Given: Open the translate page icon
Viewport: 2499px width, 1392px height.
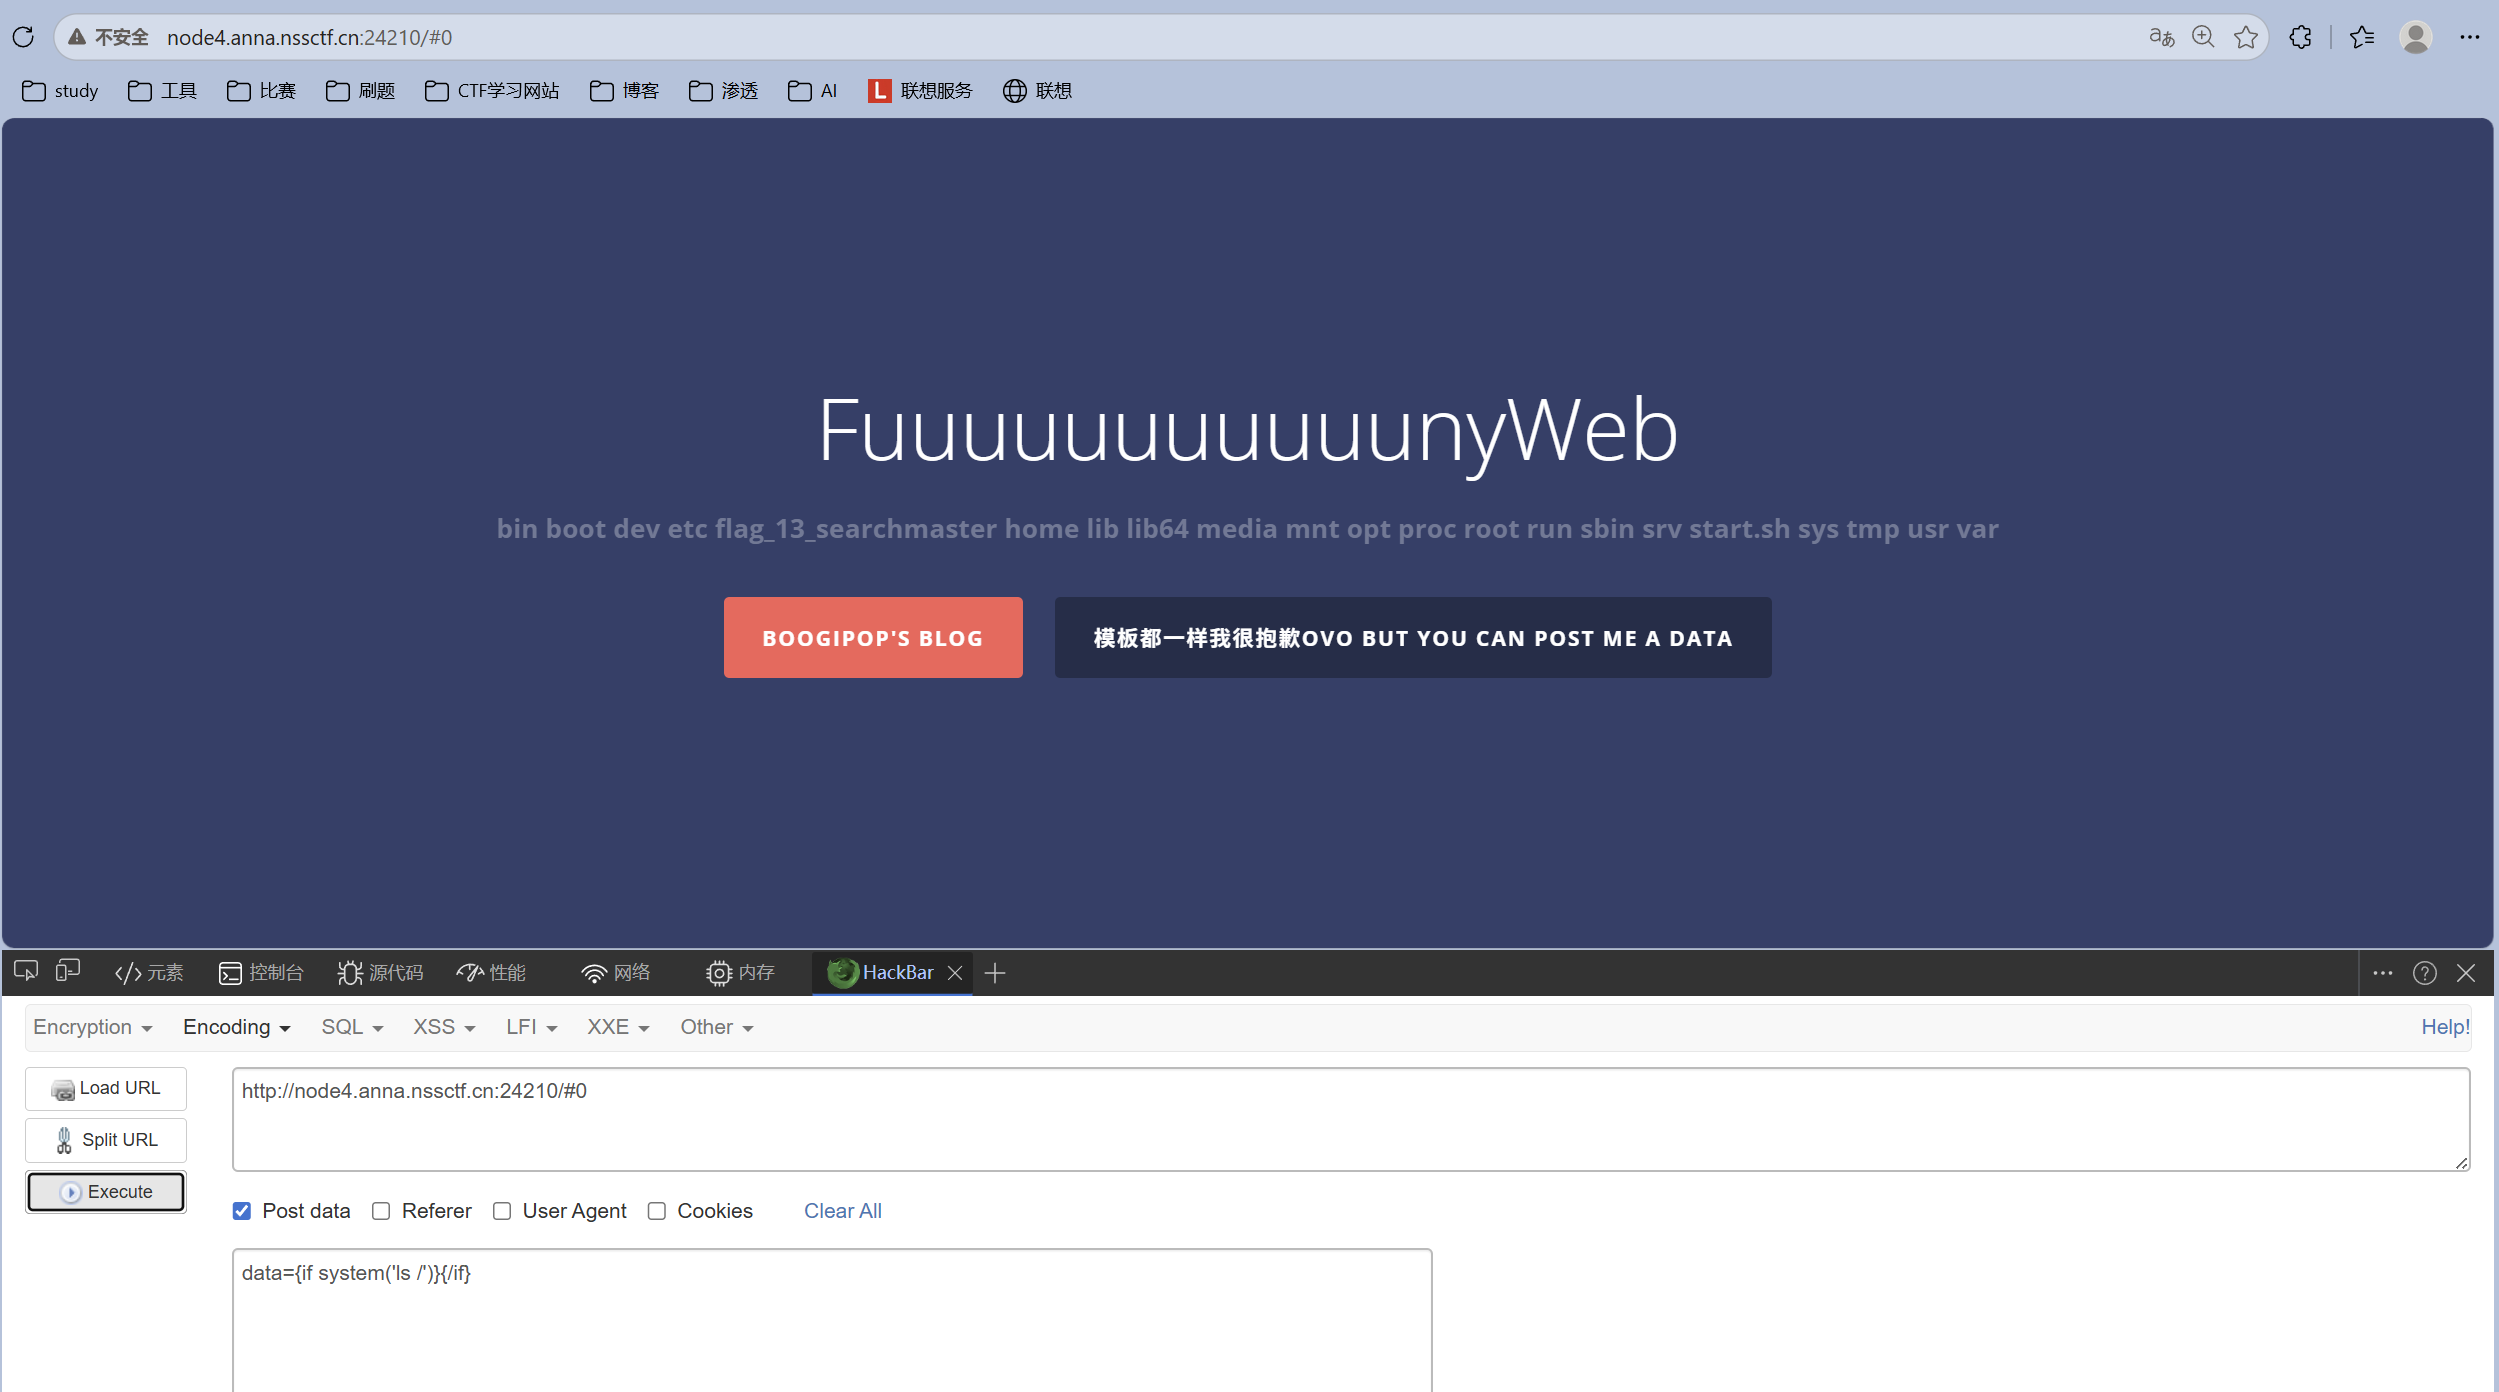Looking at the screenshot, I should click(x=2161, y=37).
